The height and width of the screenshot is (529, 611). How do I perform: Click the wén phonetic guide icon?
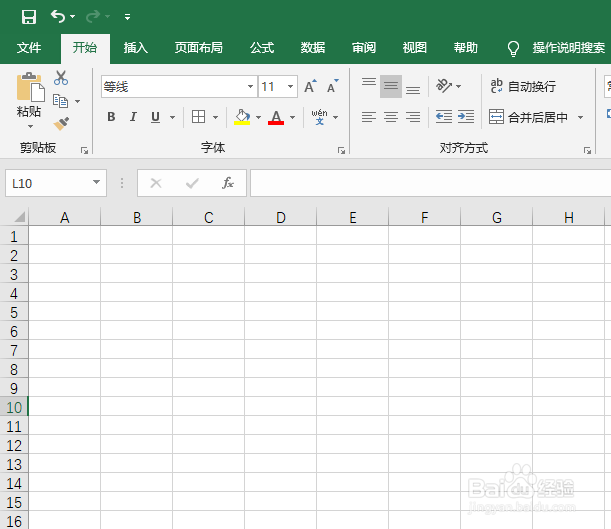pyautogui.click(x=320, y=117)
